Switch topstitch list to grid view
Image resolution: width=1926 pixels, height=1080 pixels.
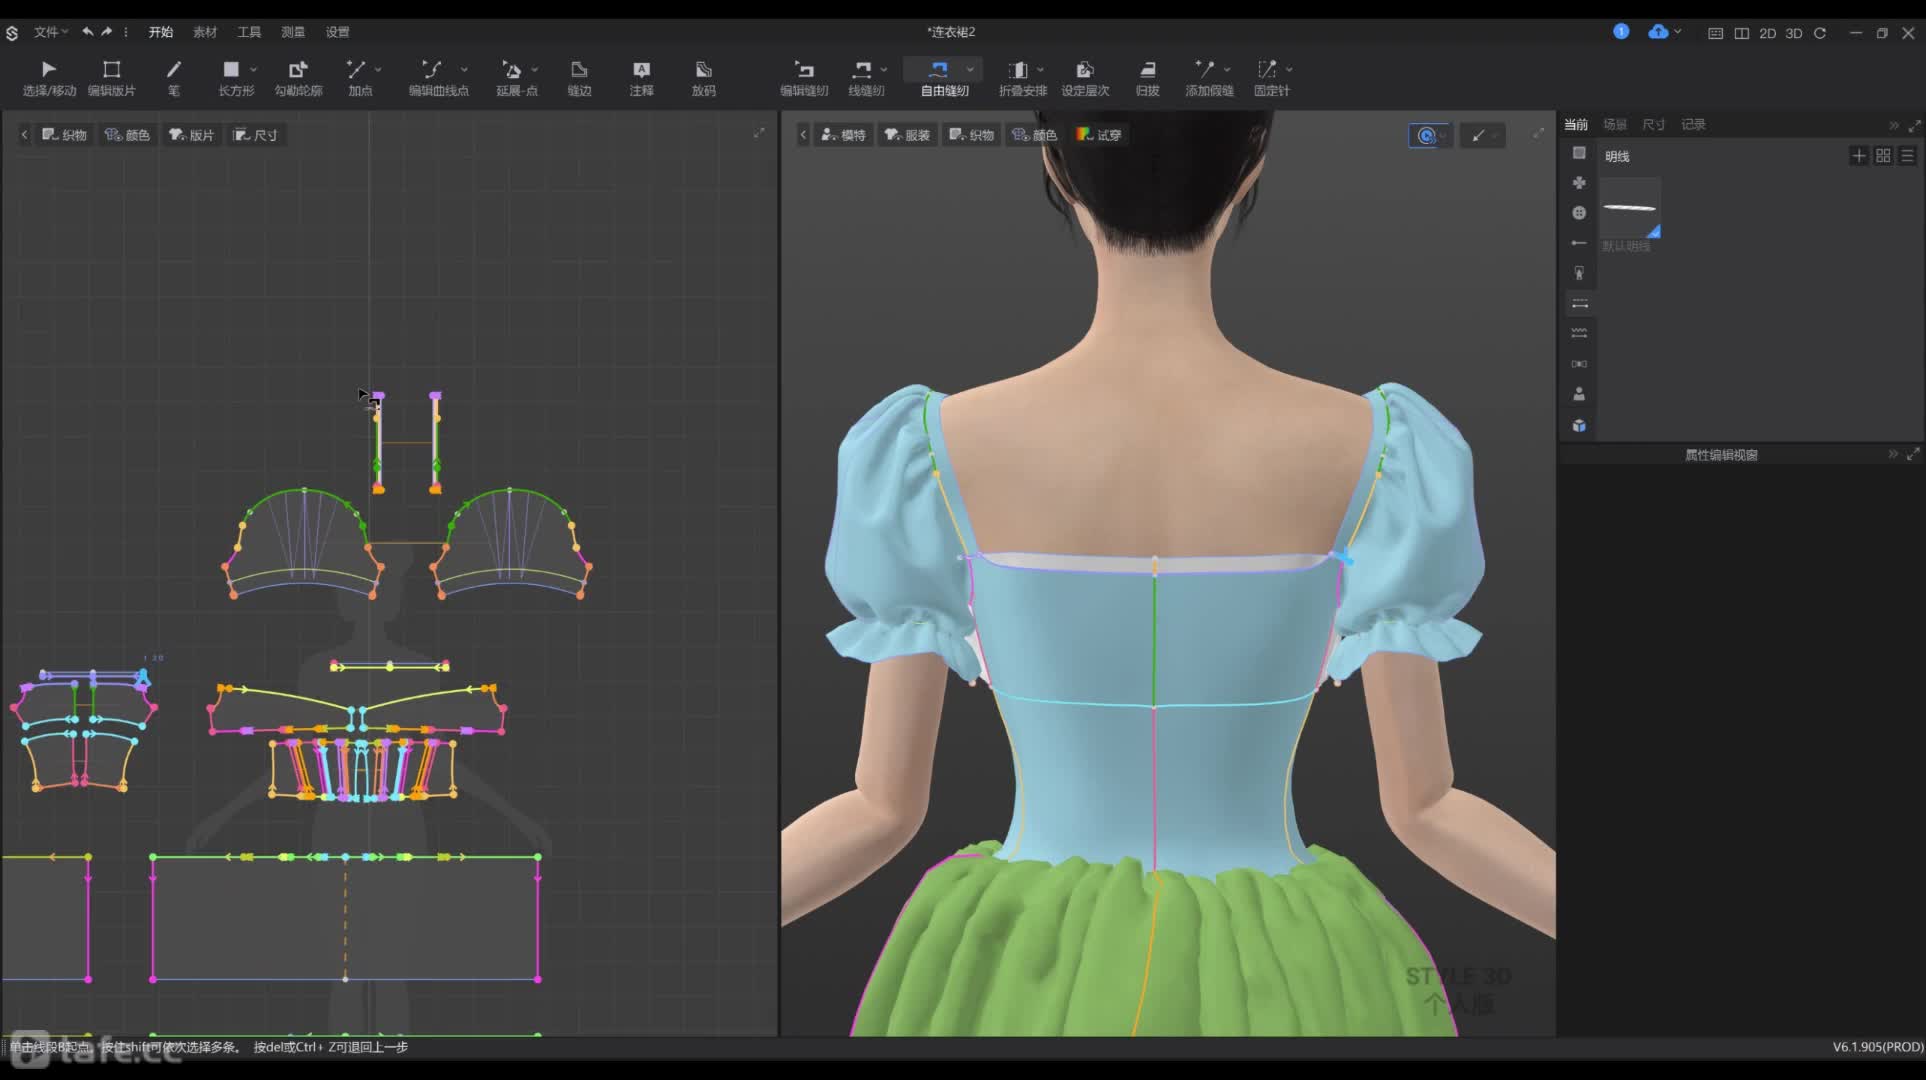pyautogui.click(x=1883, y=156)
